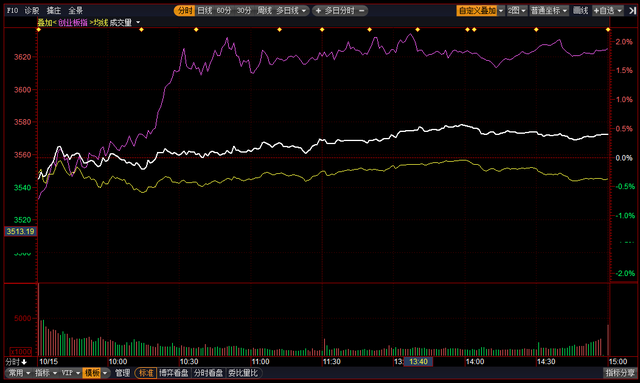Switch to the 日线 daily chart tab
The height and width of the screenshot is (383, 640).
(204, 11)
